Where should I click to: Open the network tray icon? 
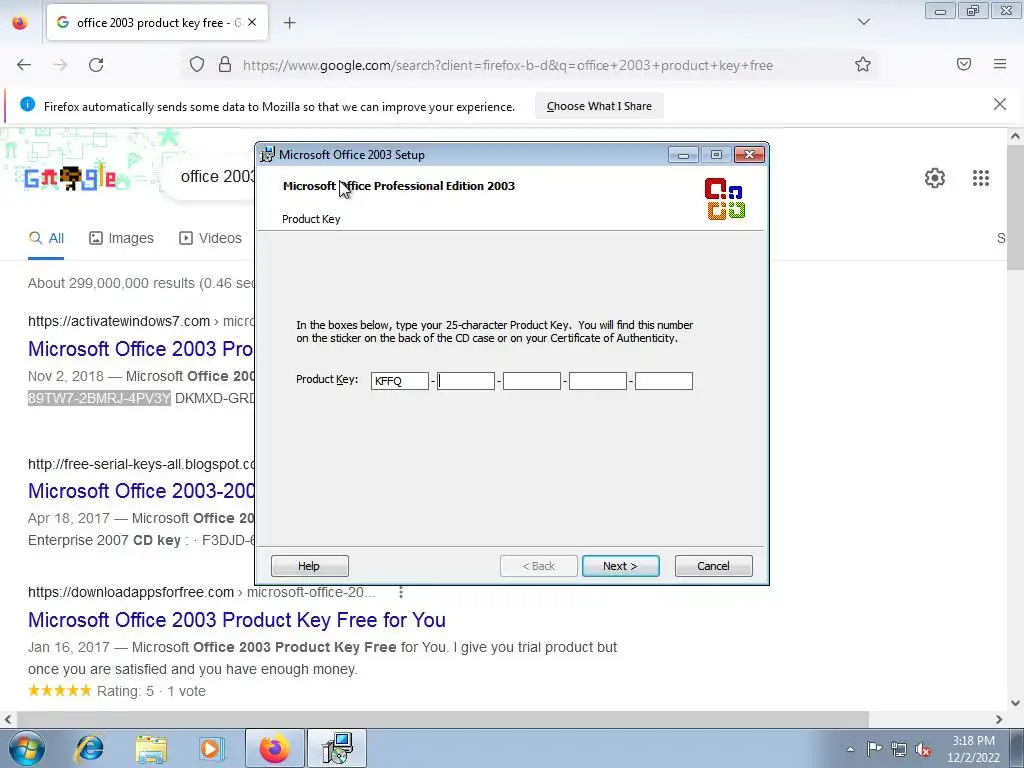click(899, 749)
